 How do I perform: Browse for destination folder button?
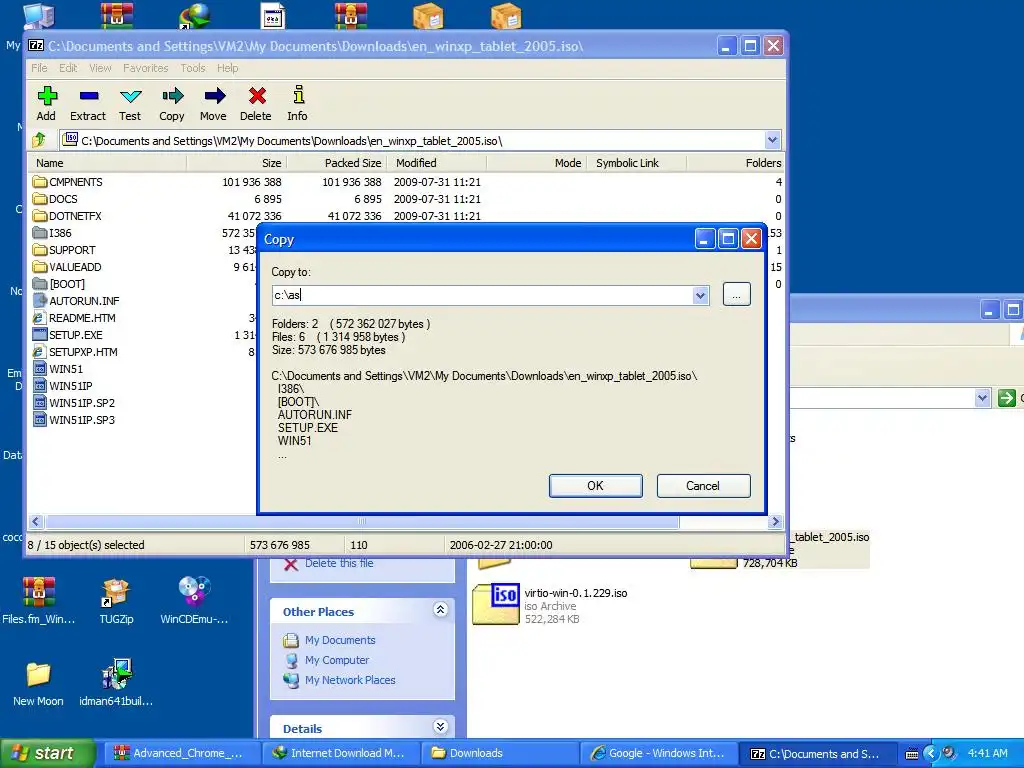[737, 295]
